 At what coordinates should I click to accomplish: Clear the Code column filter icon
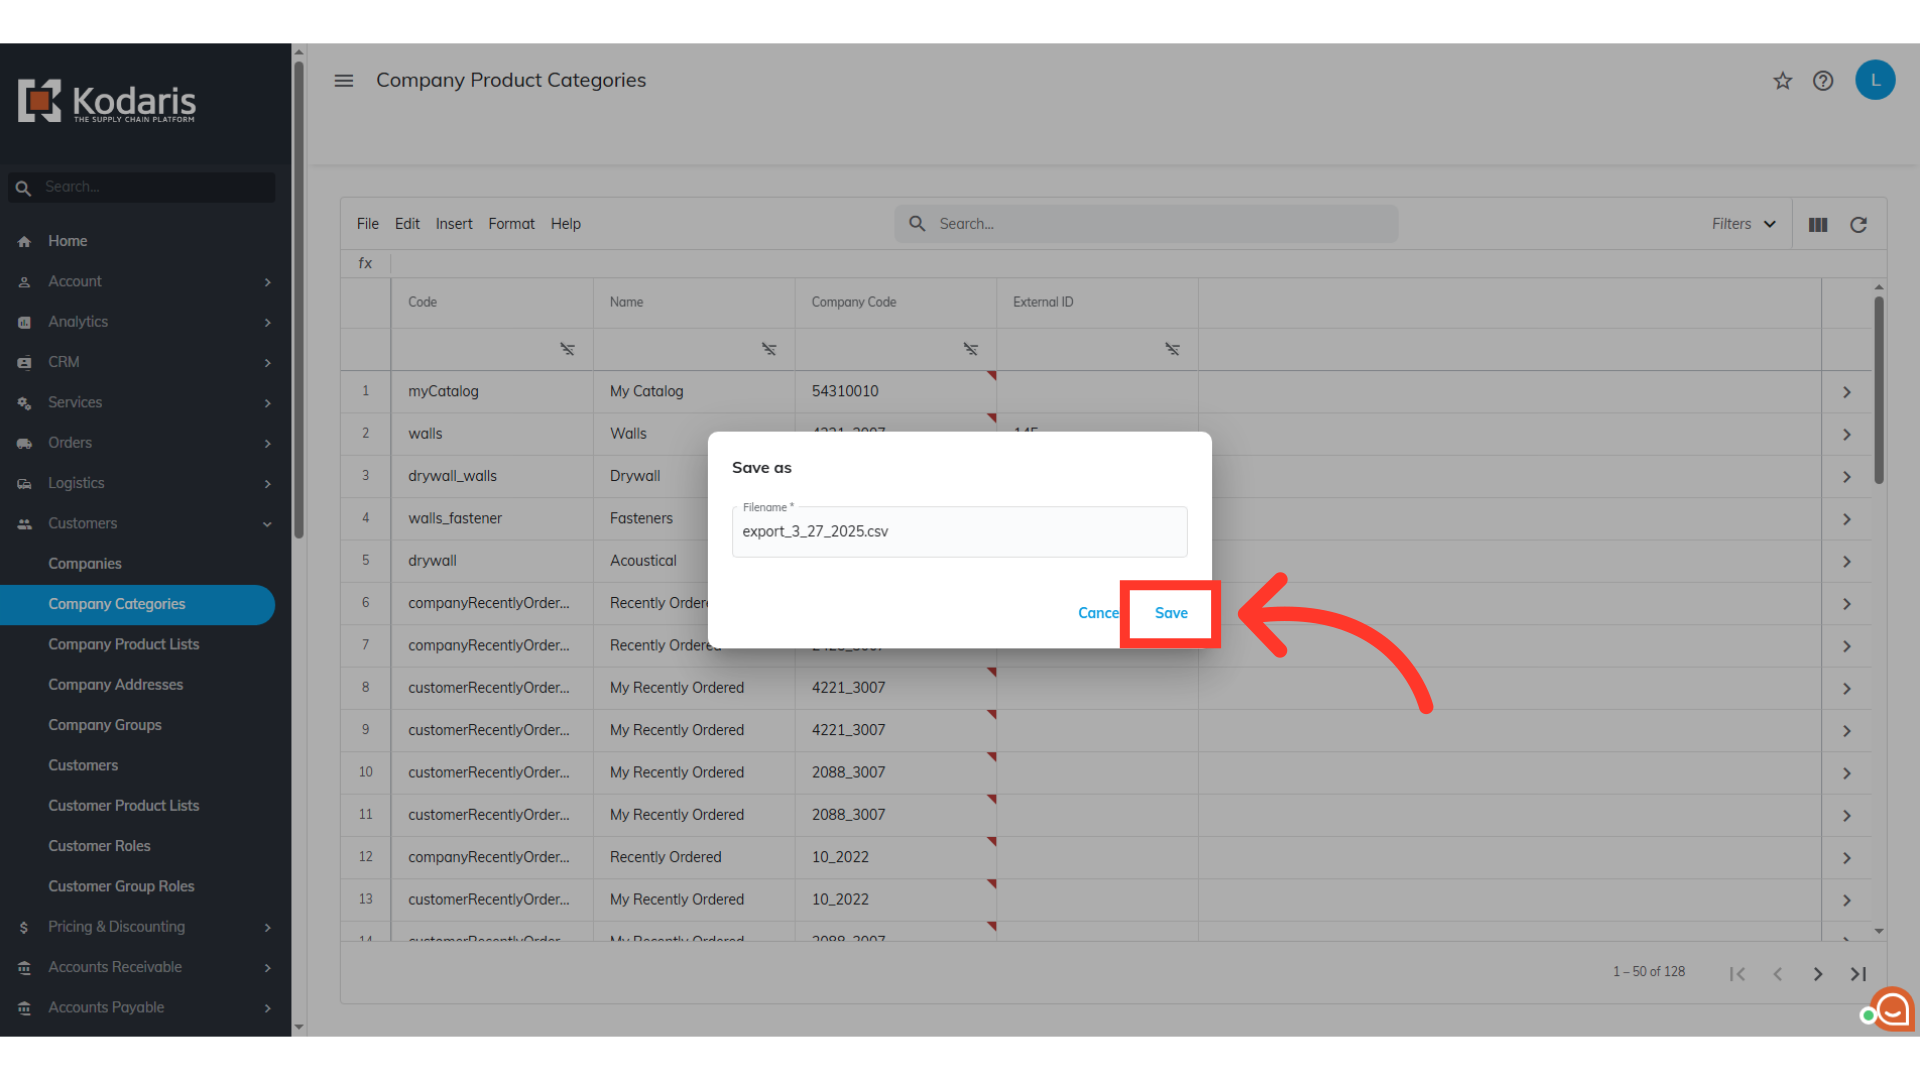pos(567,349)
